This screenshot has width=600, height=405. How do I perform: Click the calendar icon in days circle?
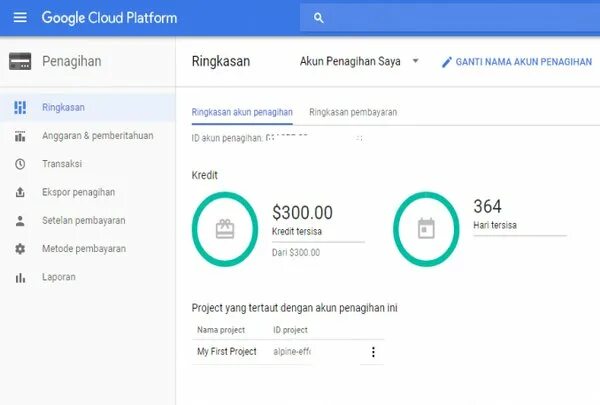click(x=426, y=229)
